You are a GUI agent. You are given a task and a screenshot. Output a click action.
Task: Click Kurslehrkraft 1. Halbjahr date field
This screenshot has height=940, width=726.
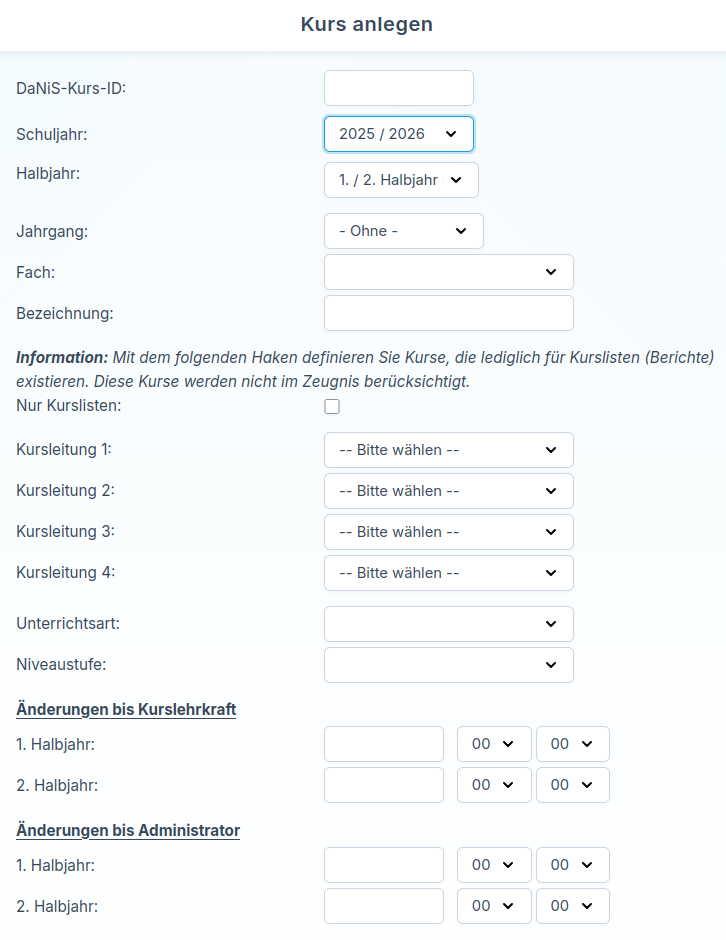(x=383, y=744)
